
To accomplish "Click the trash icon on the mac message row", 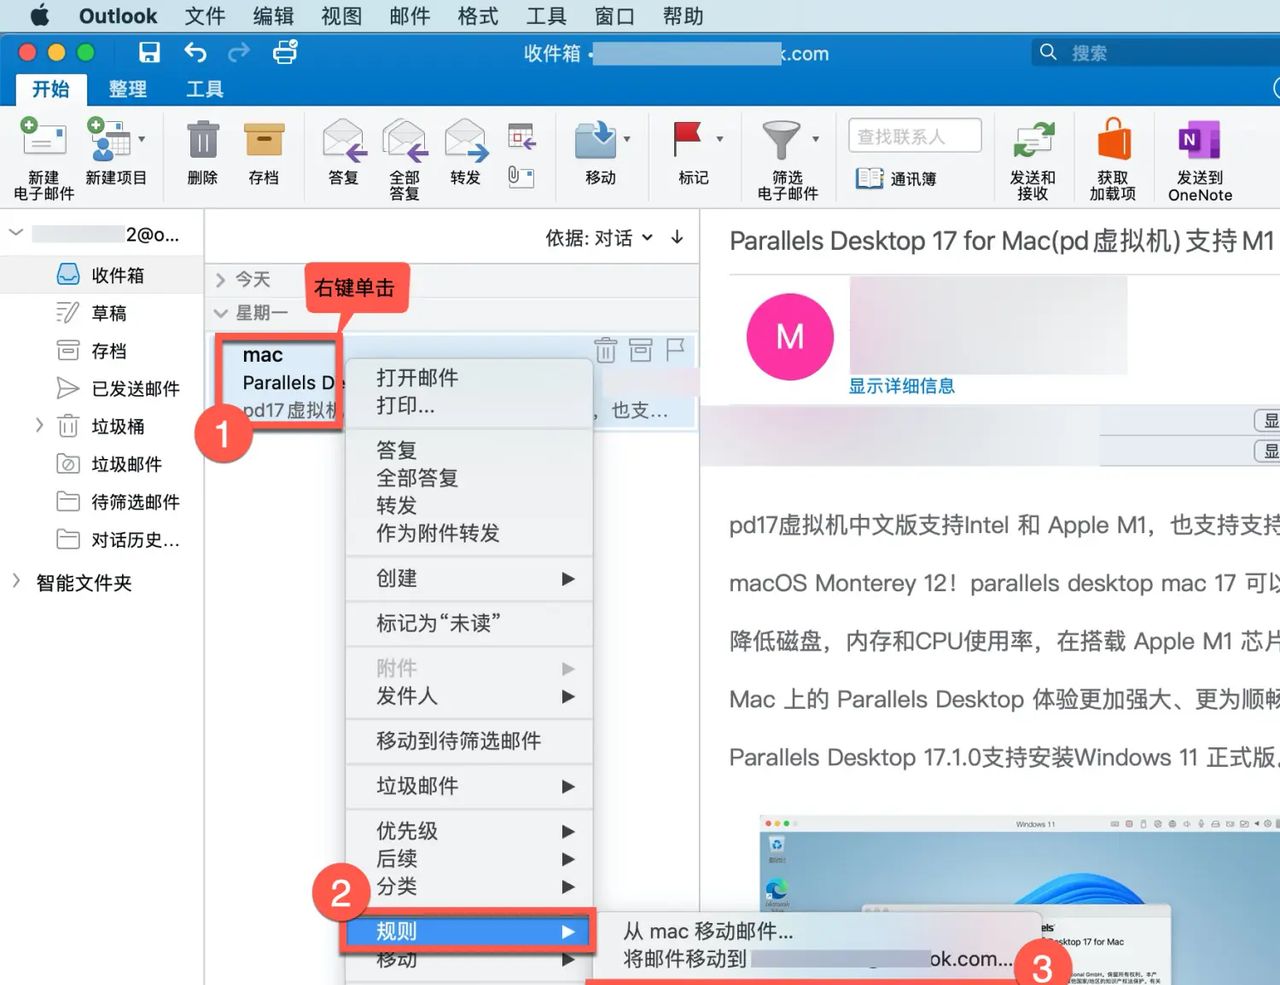I will point(606,350).
